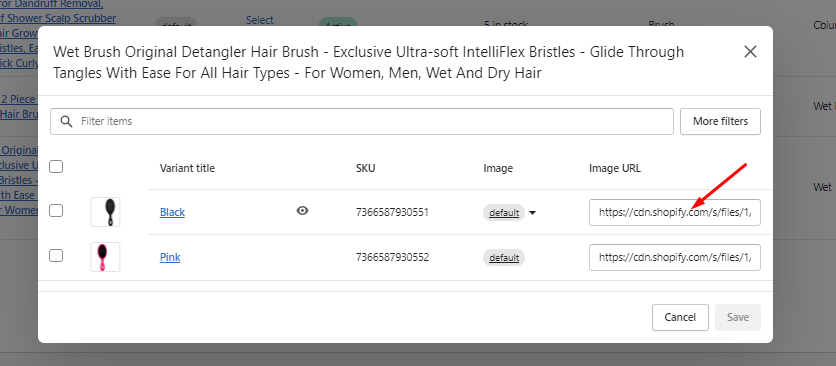Open the image dropdown arrow for Black variant
The height and width of the screenshot is (366, 836).
click(x=532, y=213)
